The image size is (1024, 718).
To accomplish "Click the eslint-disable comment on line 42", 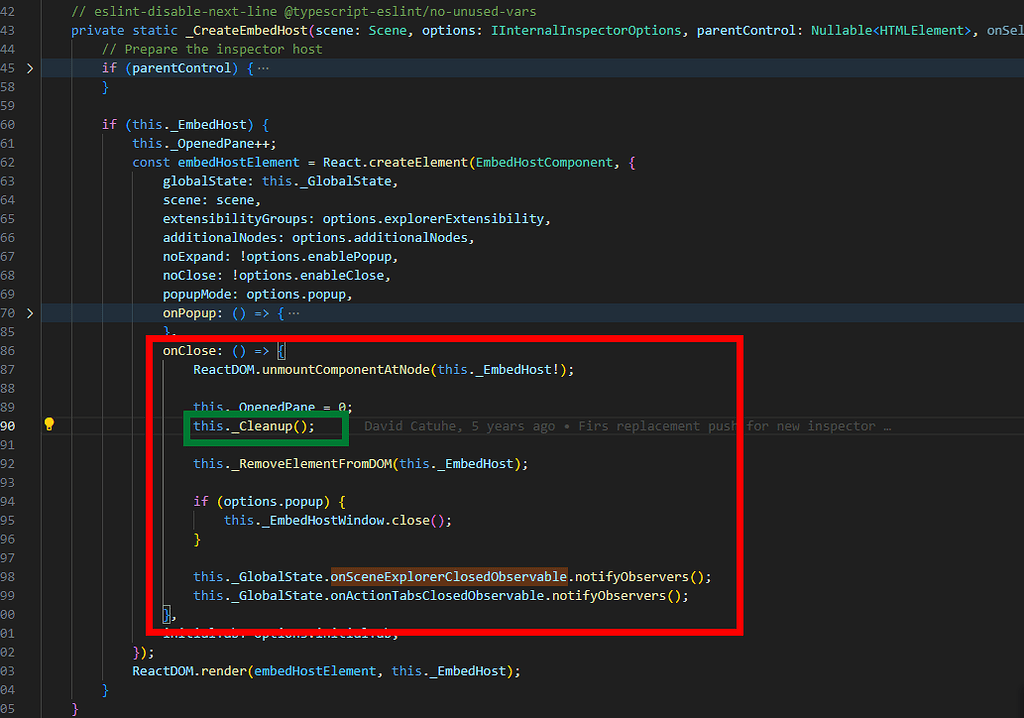I will (x=300, y=11).
